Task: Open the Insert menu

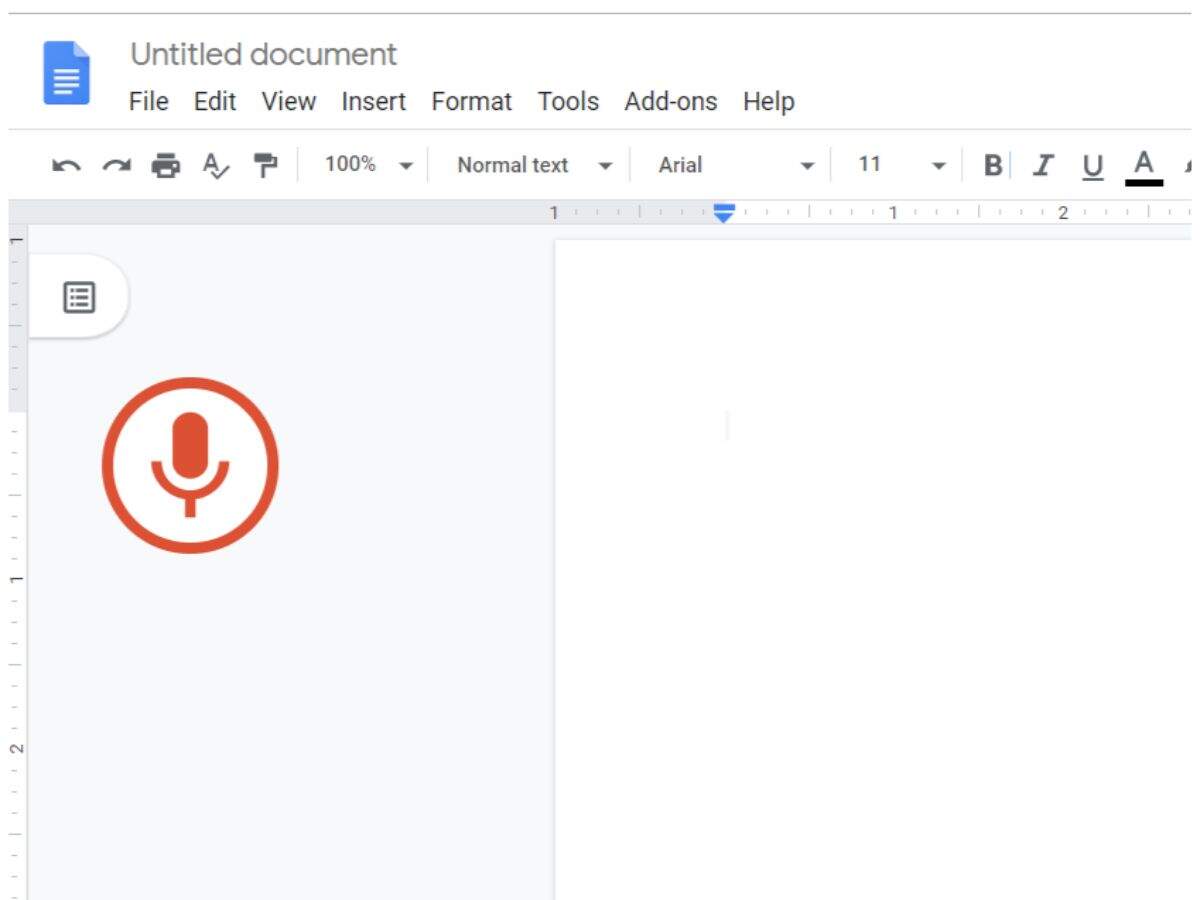Action: click(373, 101)
